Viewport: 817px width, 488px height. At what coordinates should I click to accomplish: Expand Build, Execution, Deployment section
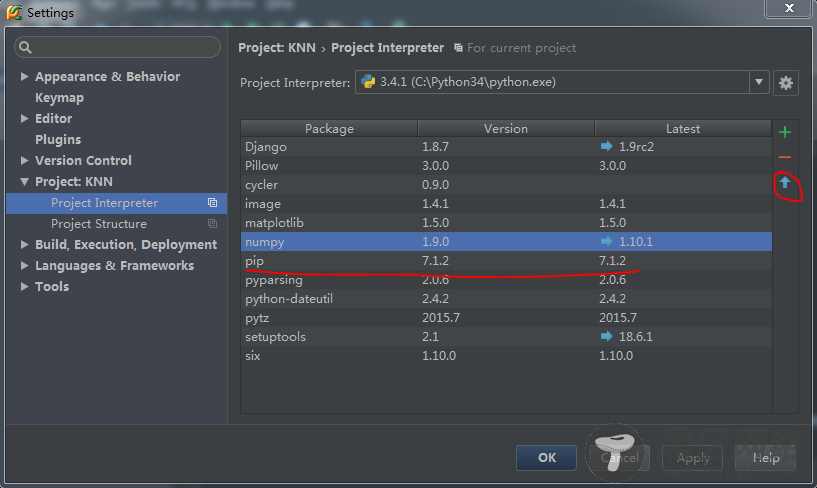coord(24,244)
